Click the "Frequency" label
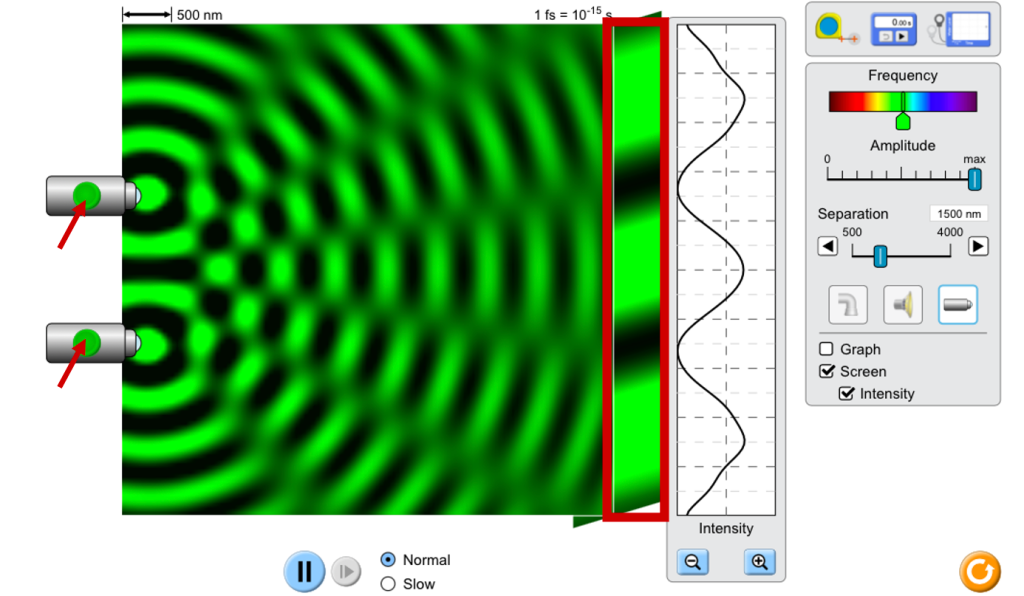The width and height of the screenshot is (1024, 596). coord(903,75)
